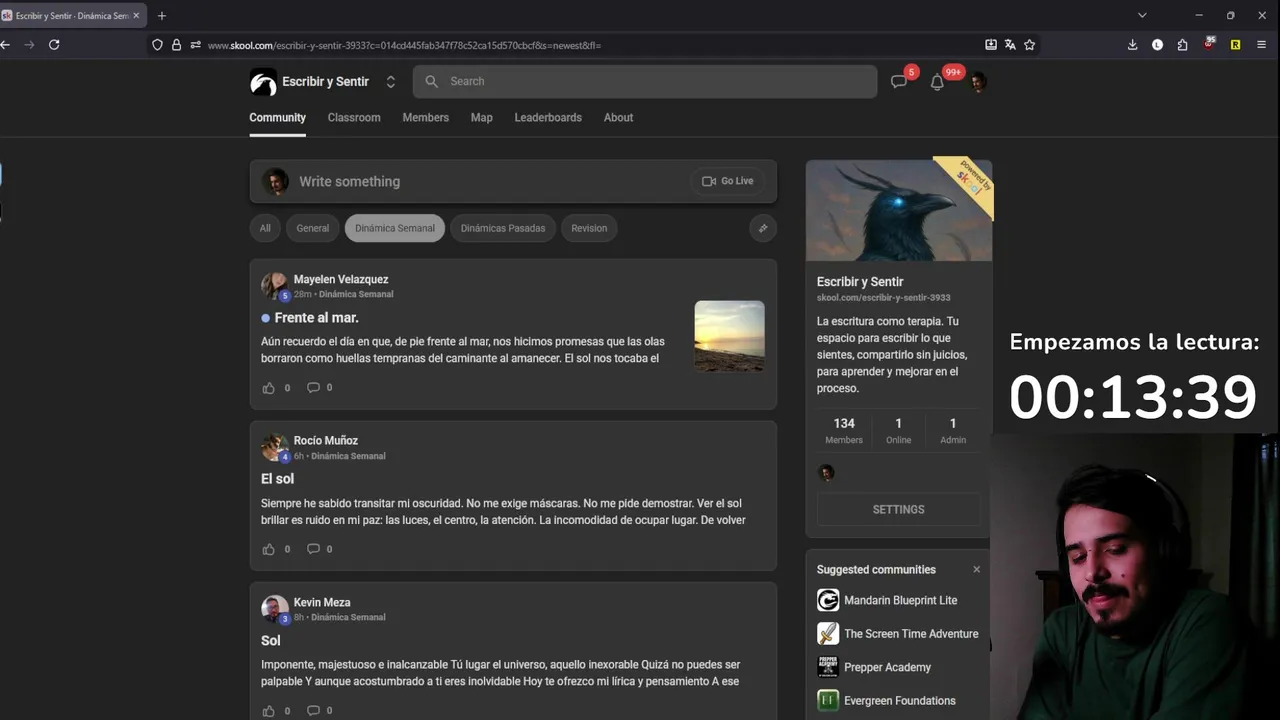Bookmark this page with star icon
This screenshot has height=720, width=1280.
[x=1029, y=45]
